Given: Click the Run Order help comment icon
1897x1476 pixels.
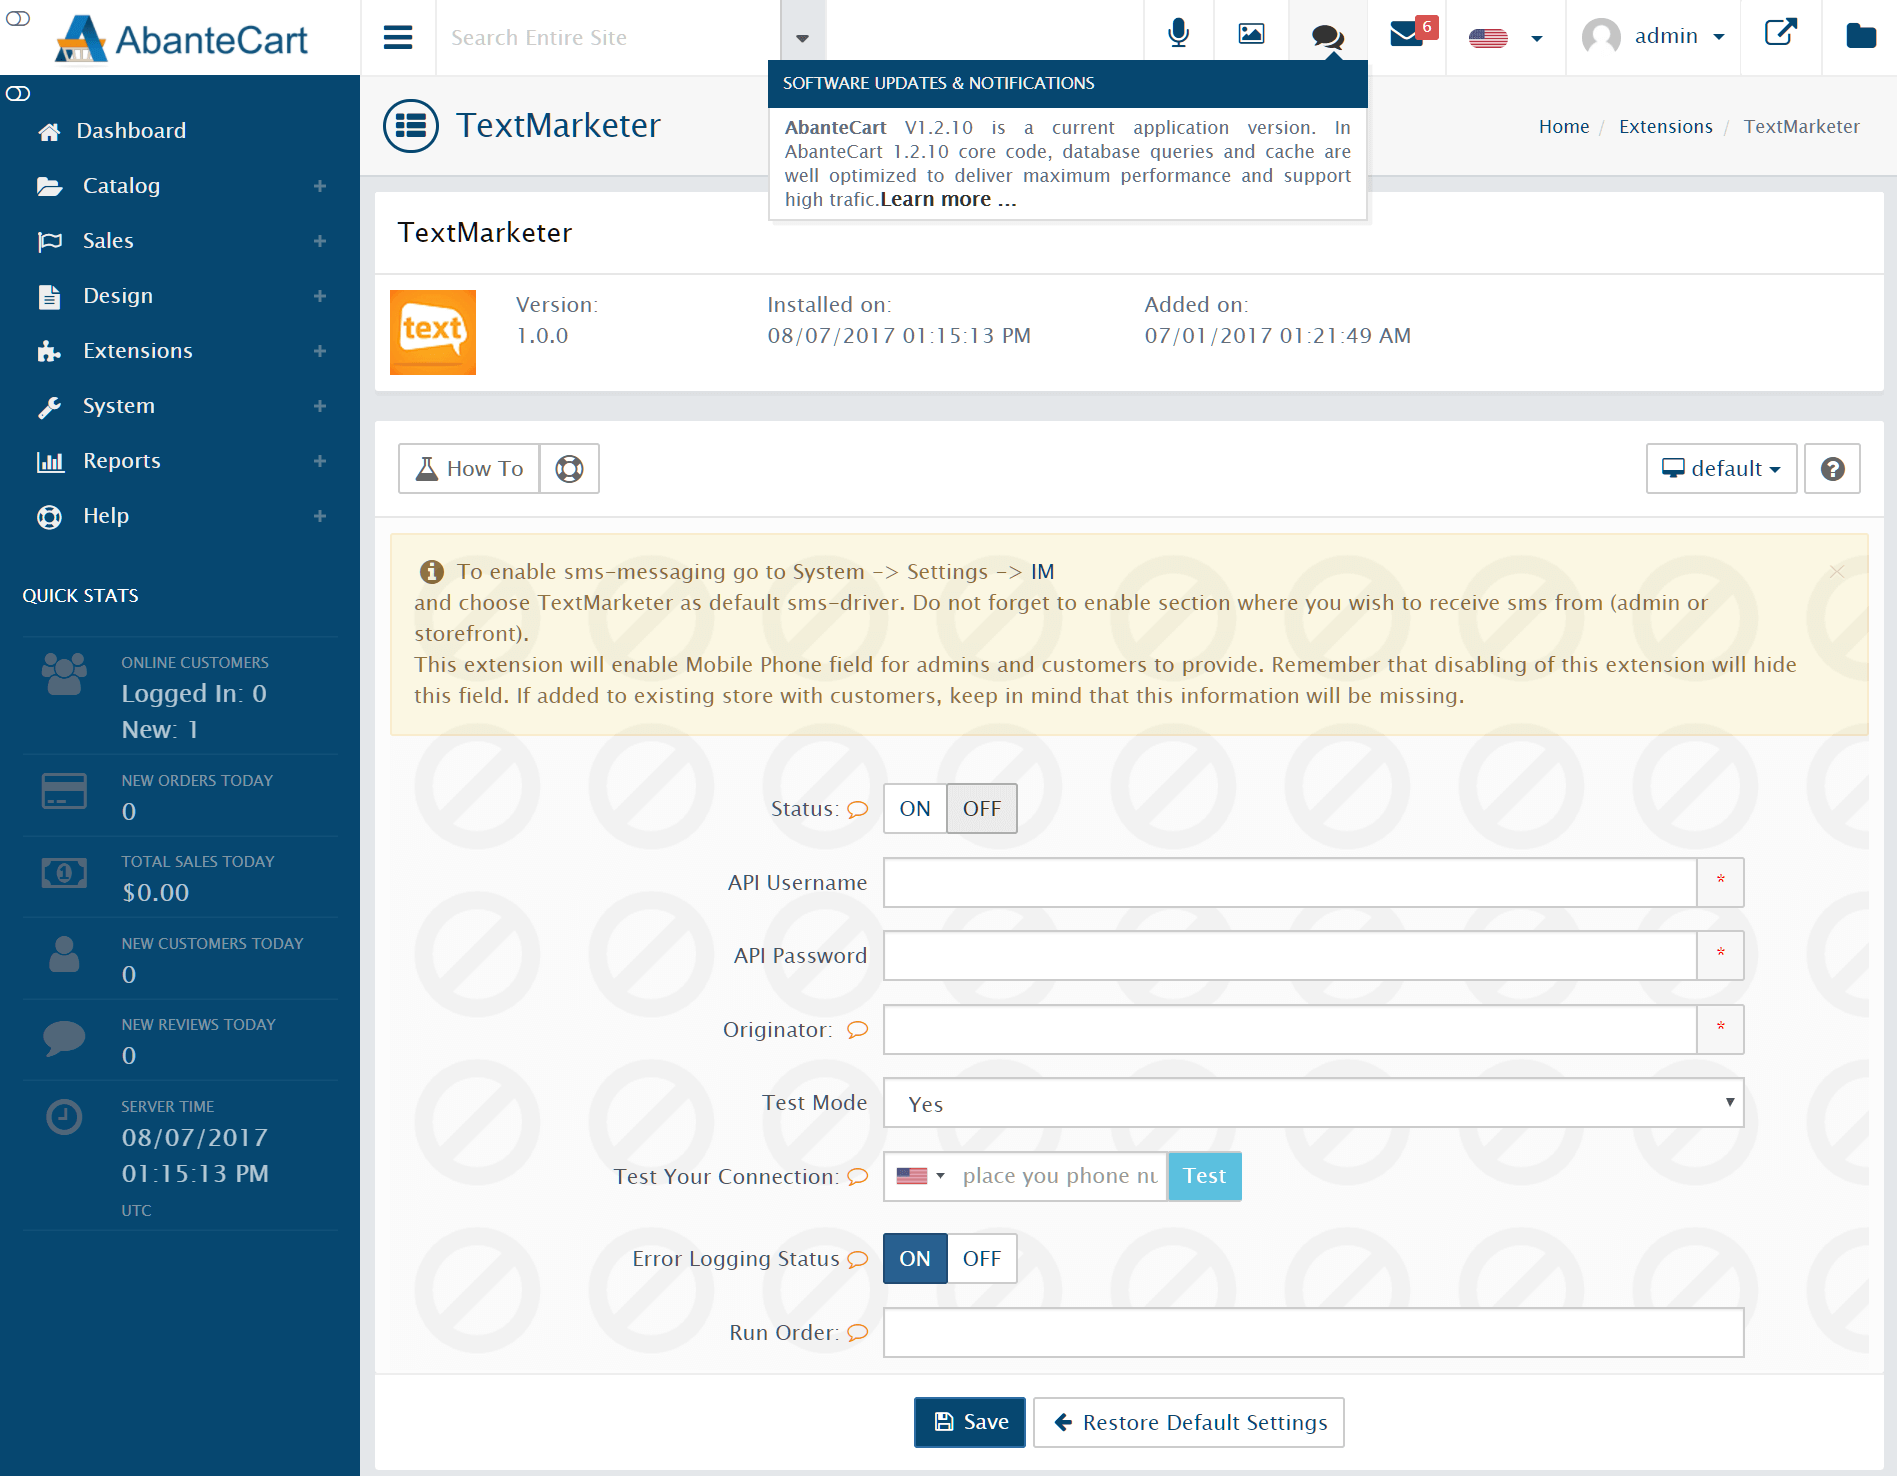Looking at the screenshot, I should coord(857,1333).
